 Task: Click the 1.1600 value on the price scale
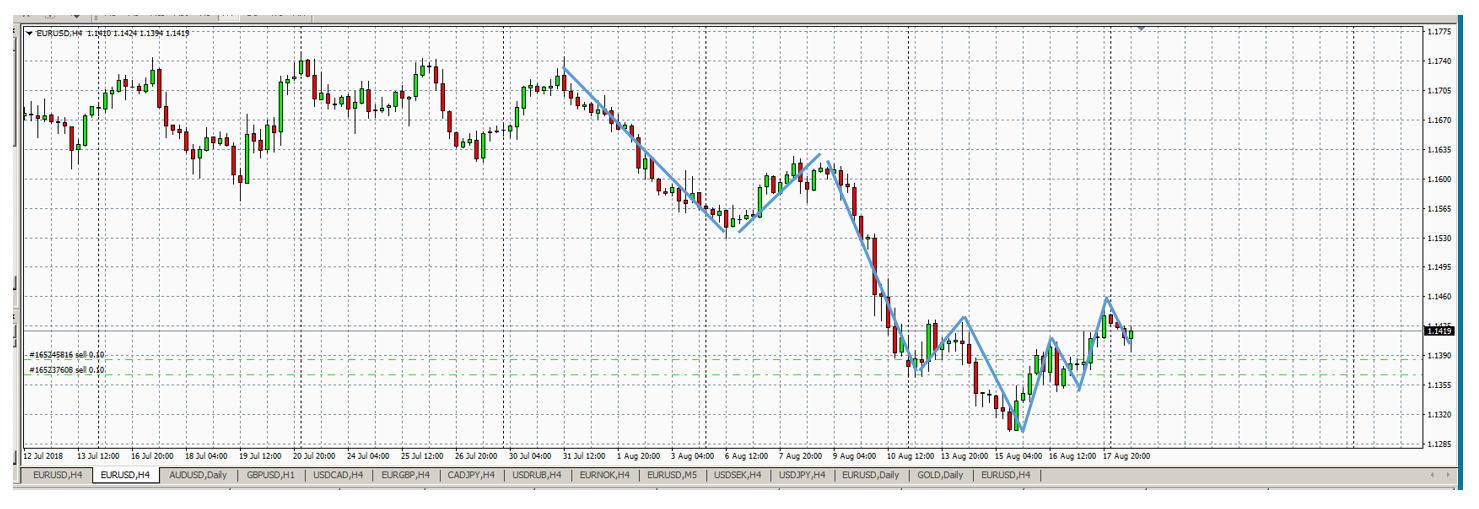pyautogui.click(x=1439, y=180)
